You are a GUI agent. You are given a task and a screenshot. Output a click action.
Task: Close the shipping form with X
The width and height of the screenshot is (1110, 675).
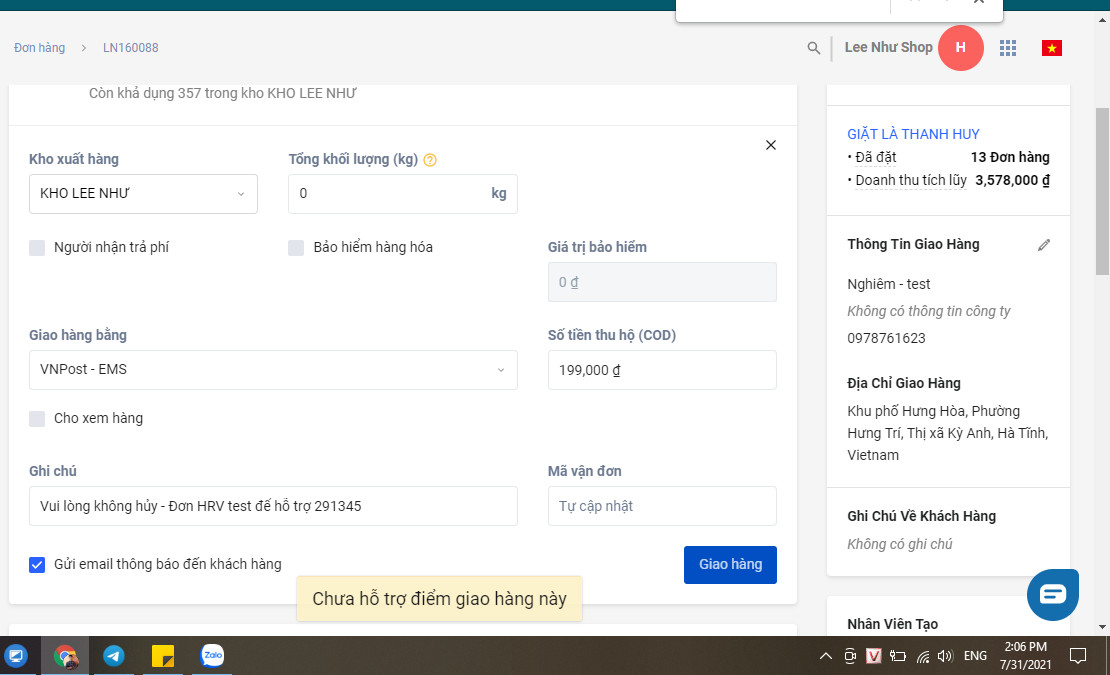[771, 145]
